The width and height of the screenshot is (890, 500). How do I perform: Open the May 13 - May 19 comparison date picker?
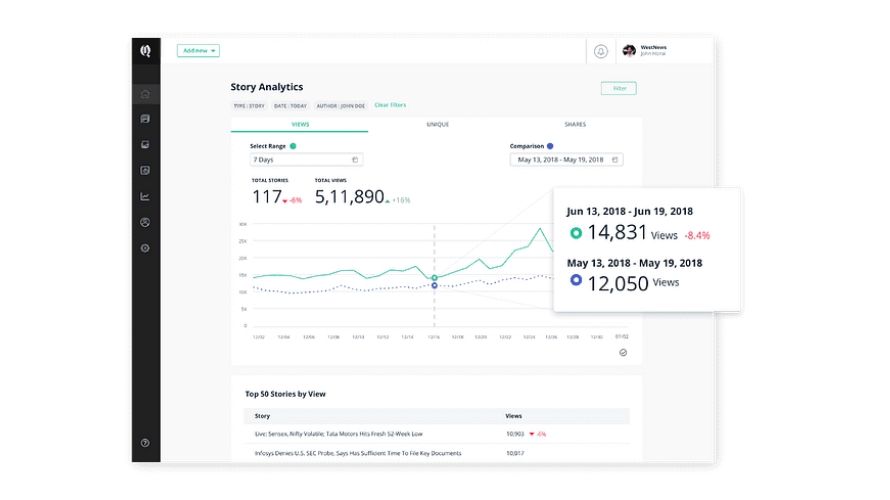coord(566,160)
